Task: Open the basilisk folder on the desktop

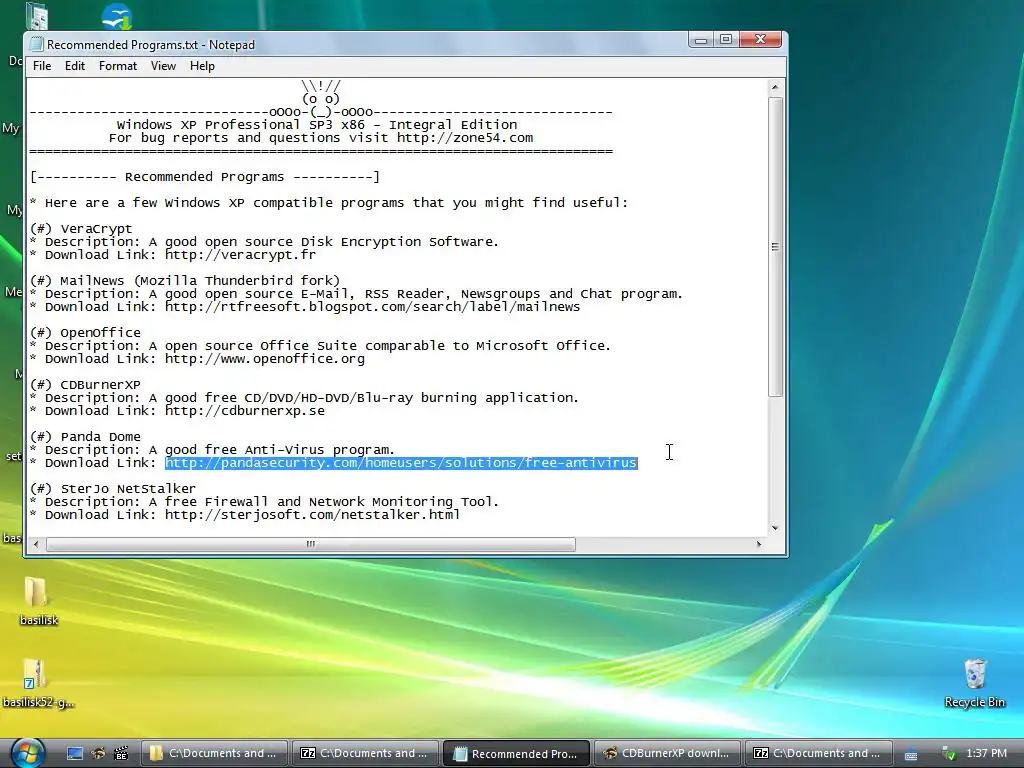Action: (38, 601)
